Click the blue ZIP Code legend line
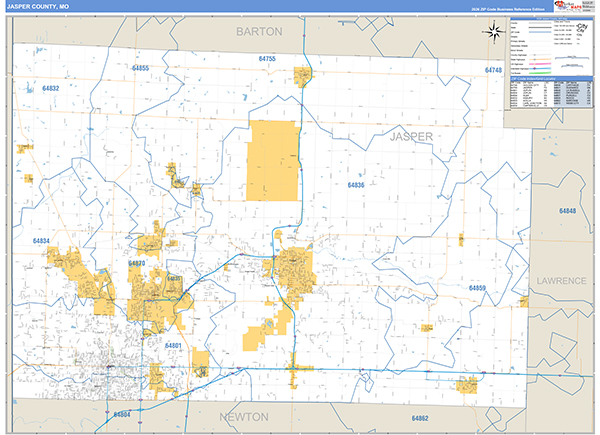This screenshot has width=600, height=435. point(540,32)
